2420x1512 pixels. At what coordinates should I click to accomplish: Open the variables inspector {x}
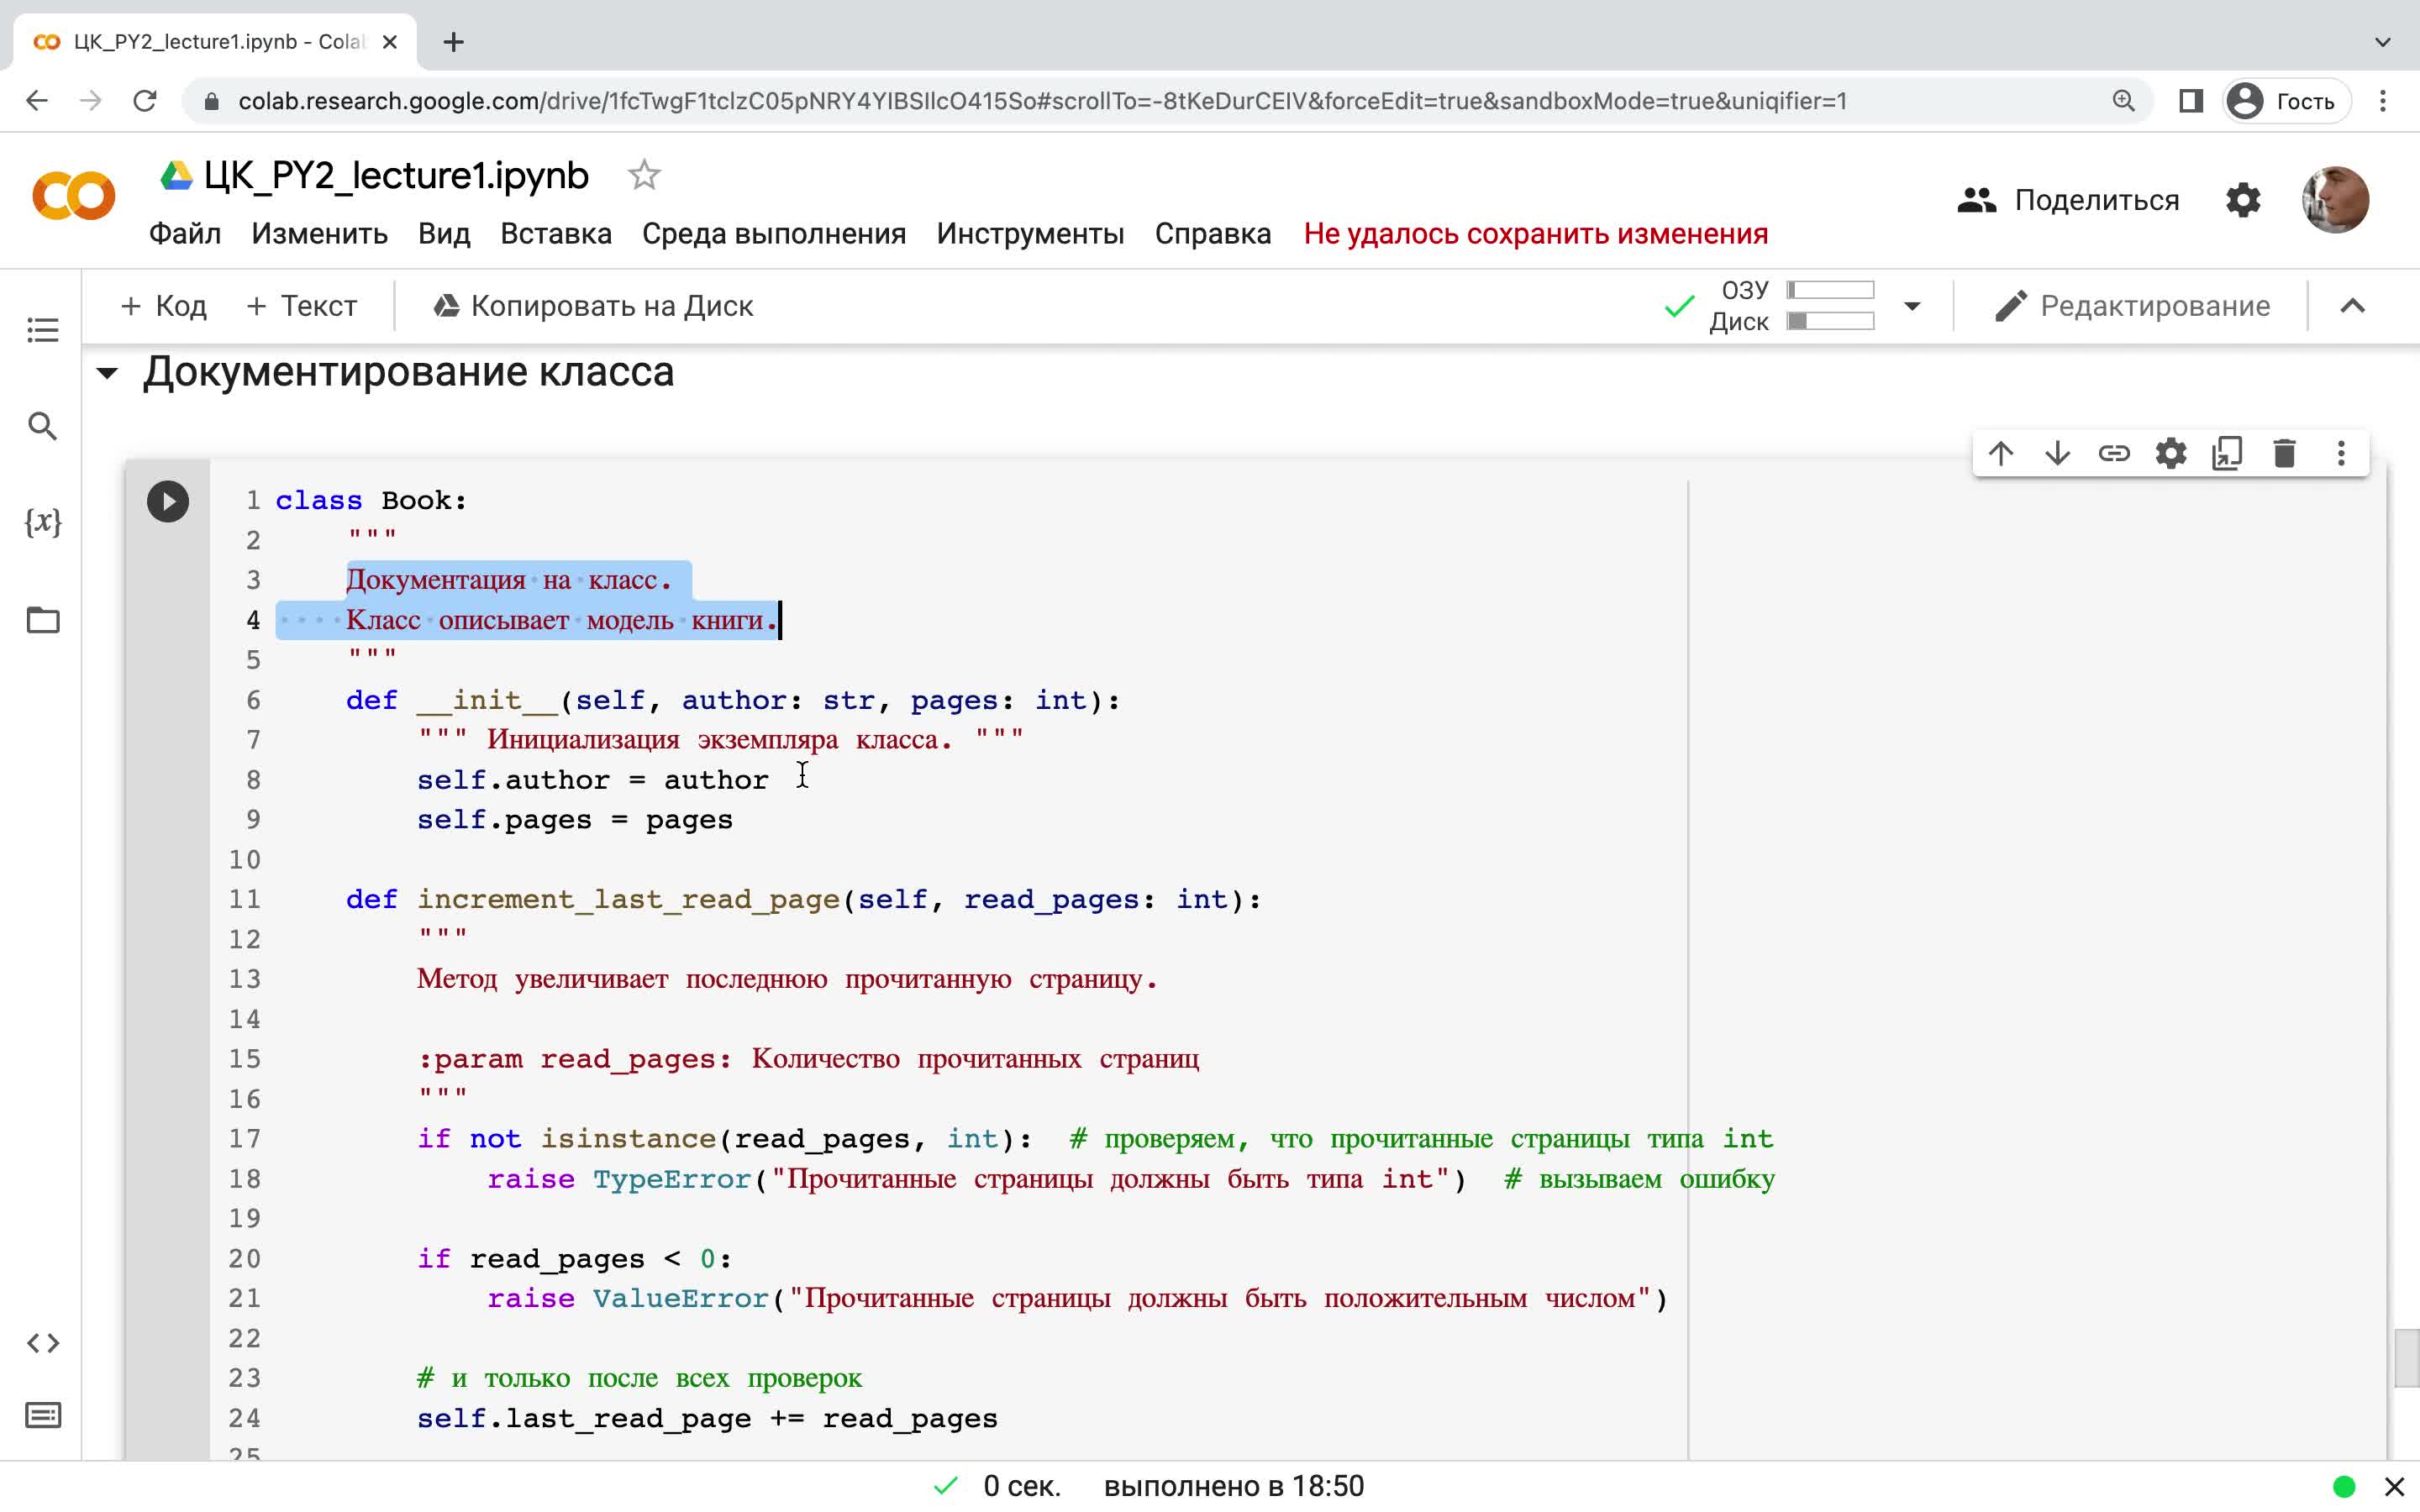[x=42, y=521]
